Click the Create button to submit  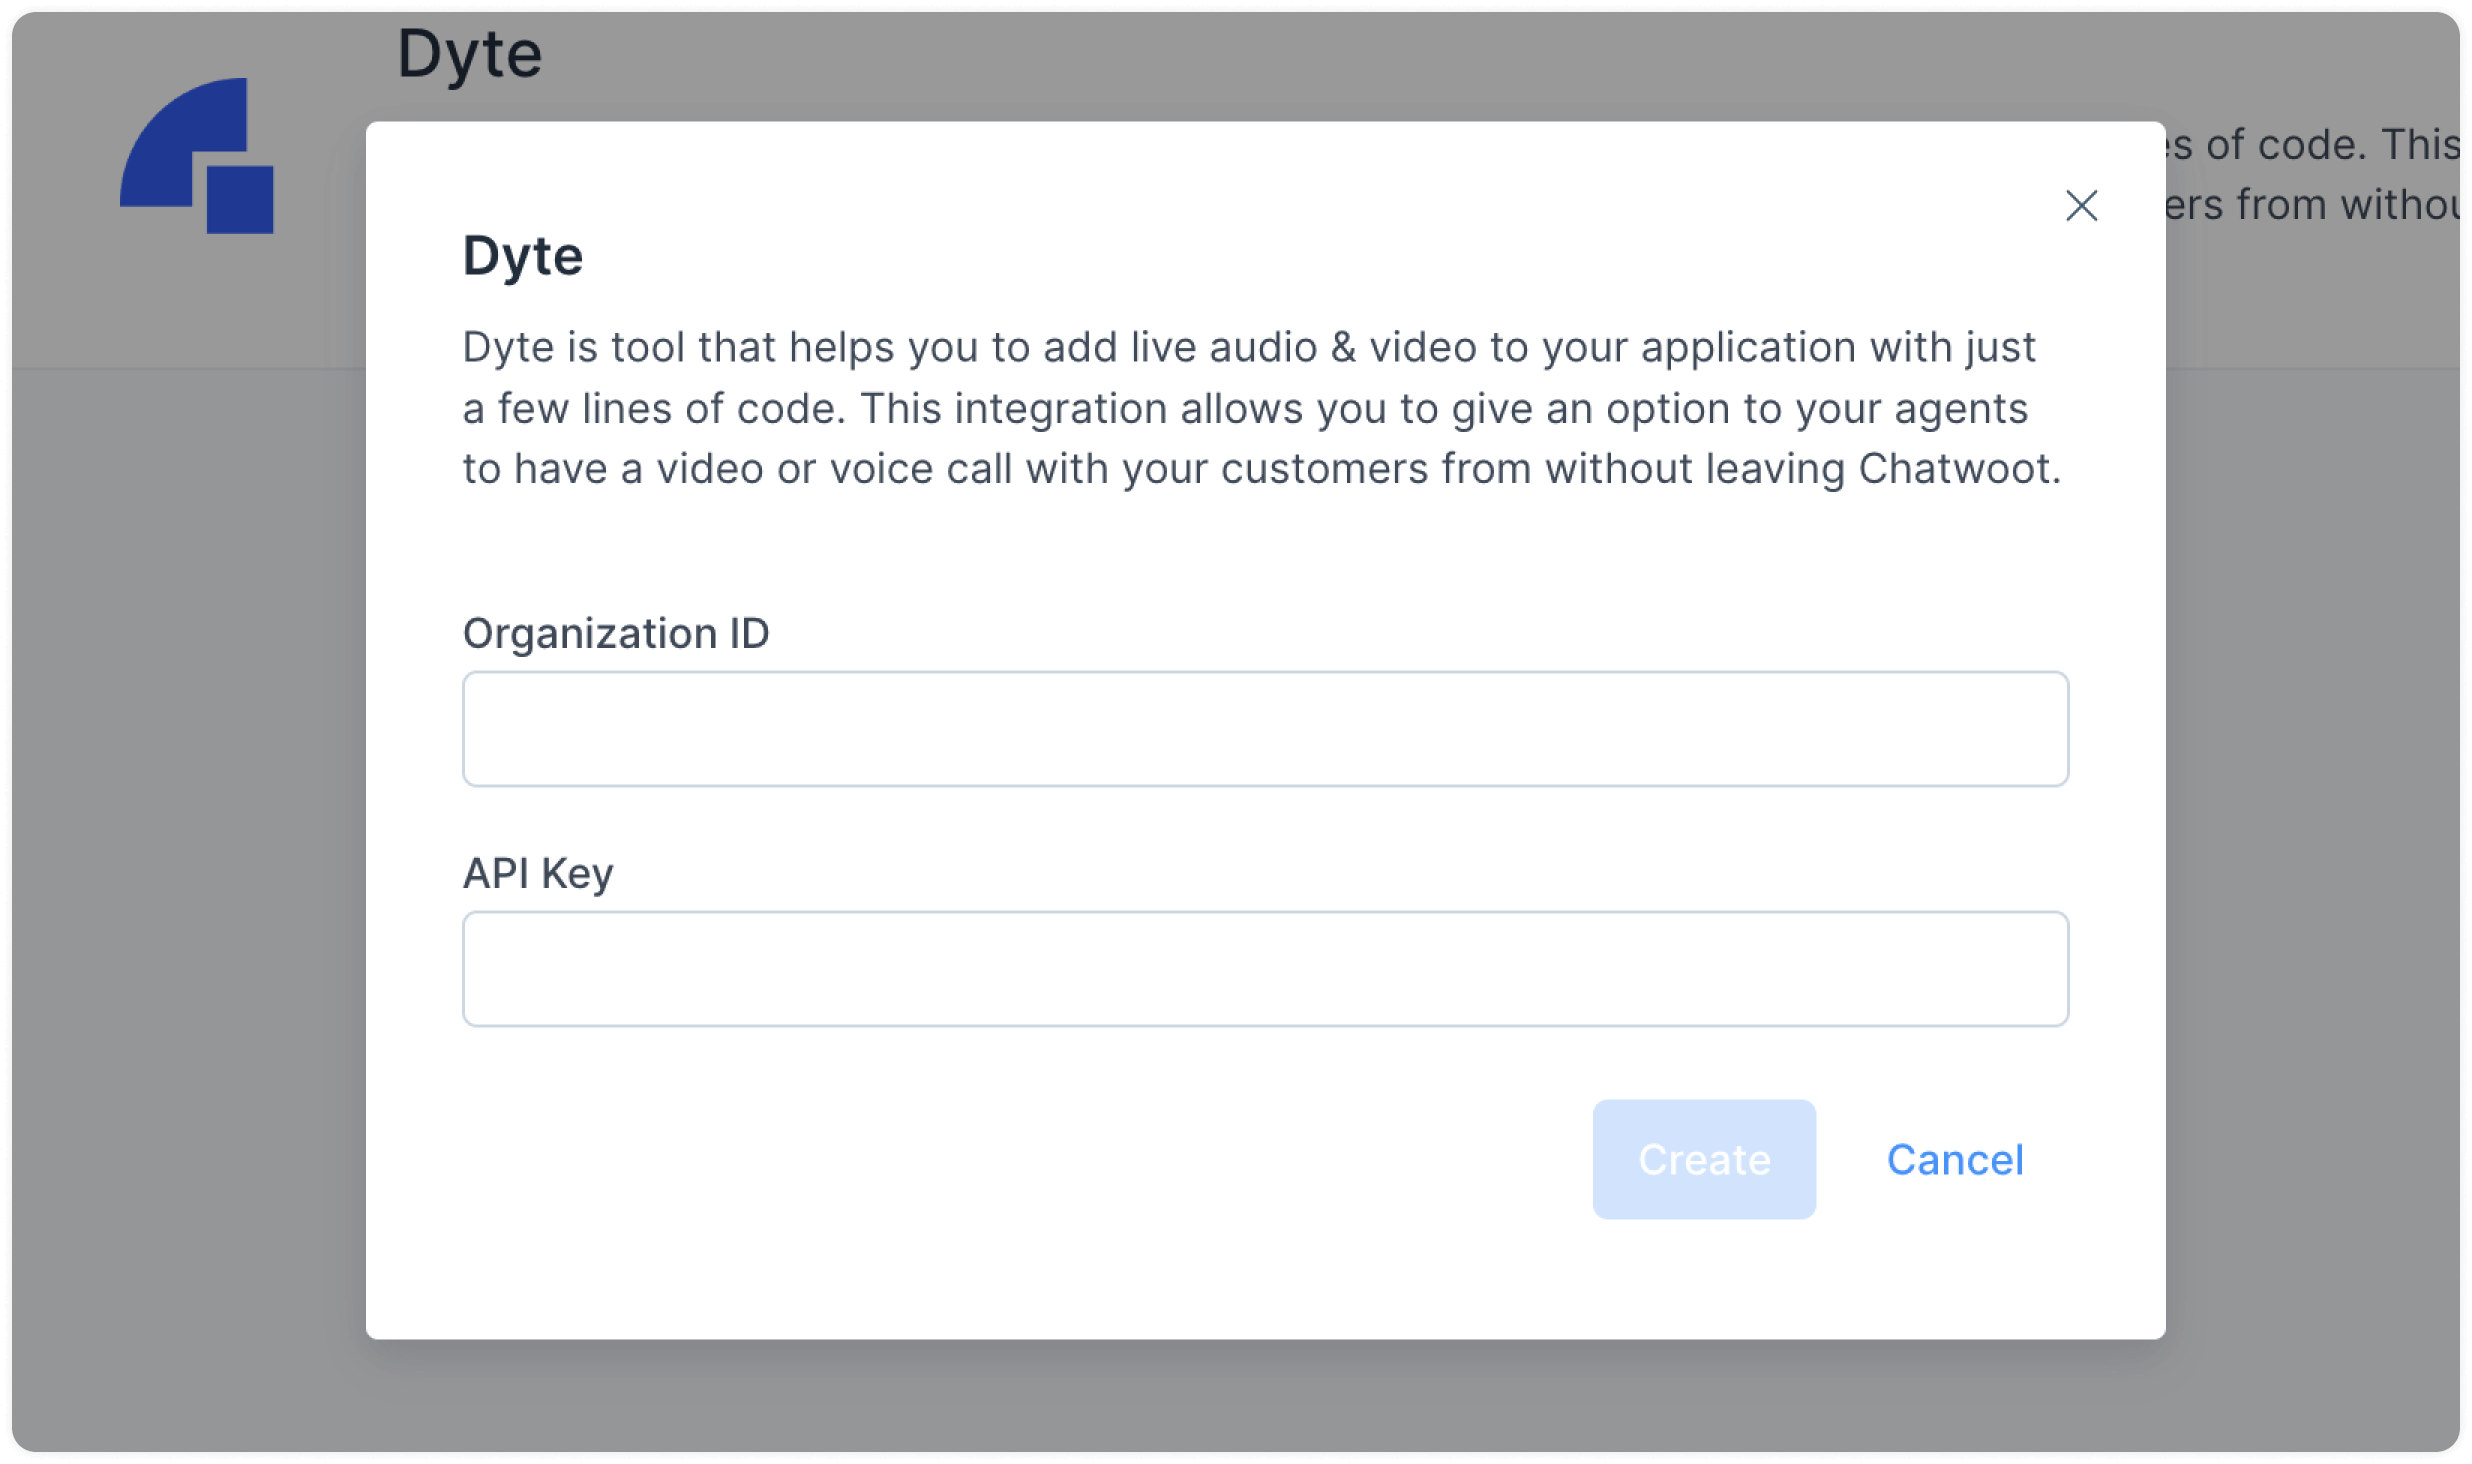(x=1704, y=1157)
